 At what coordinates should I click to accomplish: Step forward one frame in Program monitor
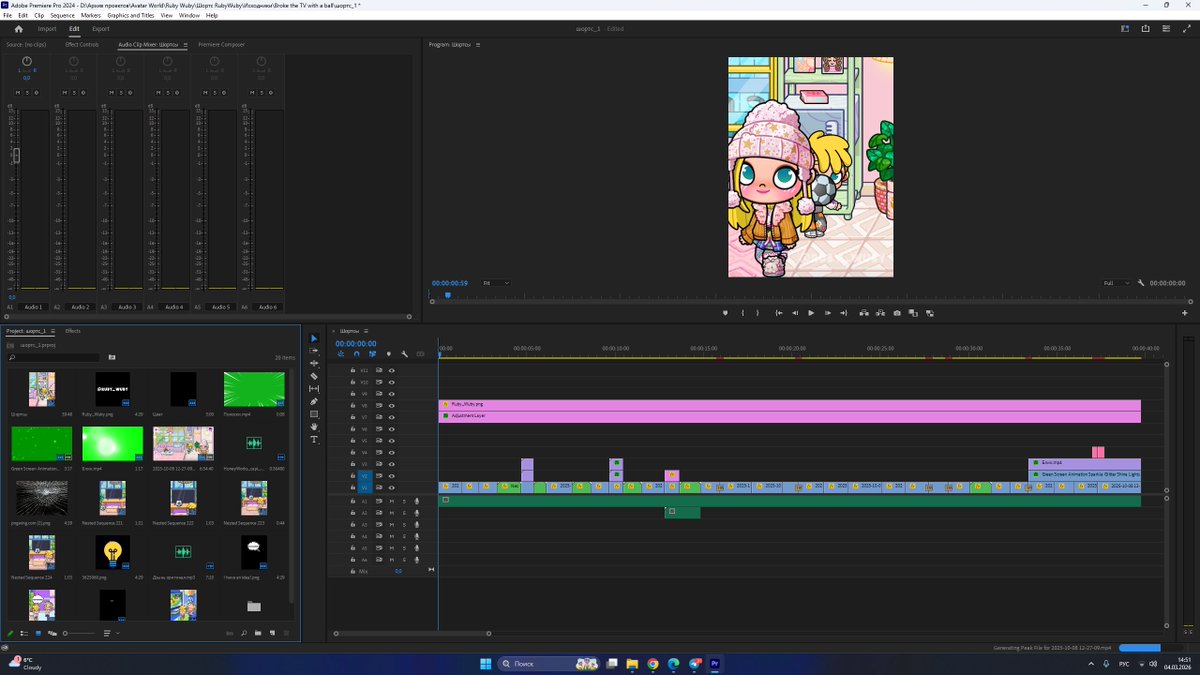(828, 313)
